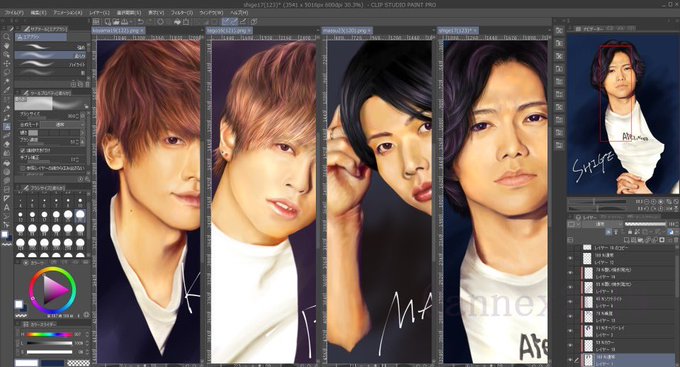680x367 pixels.
Task: Toggle first highlighted snap icon in command bar
Action: tap(226, 21)
